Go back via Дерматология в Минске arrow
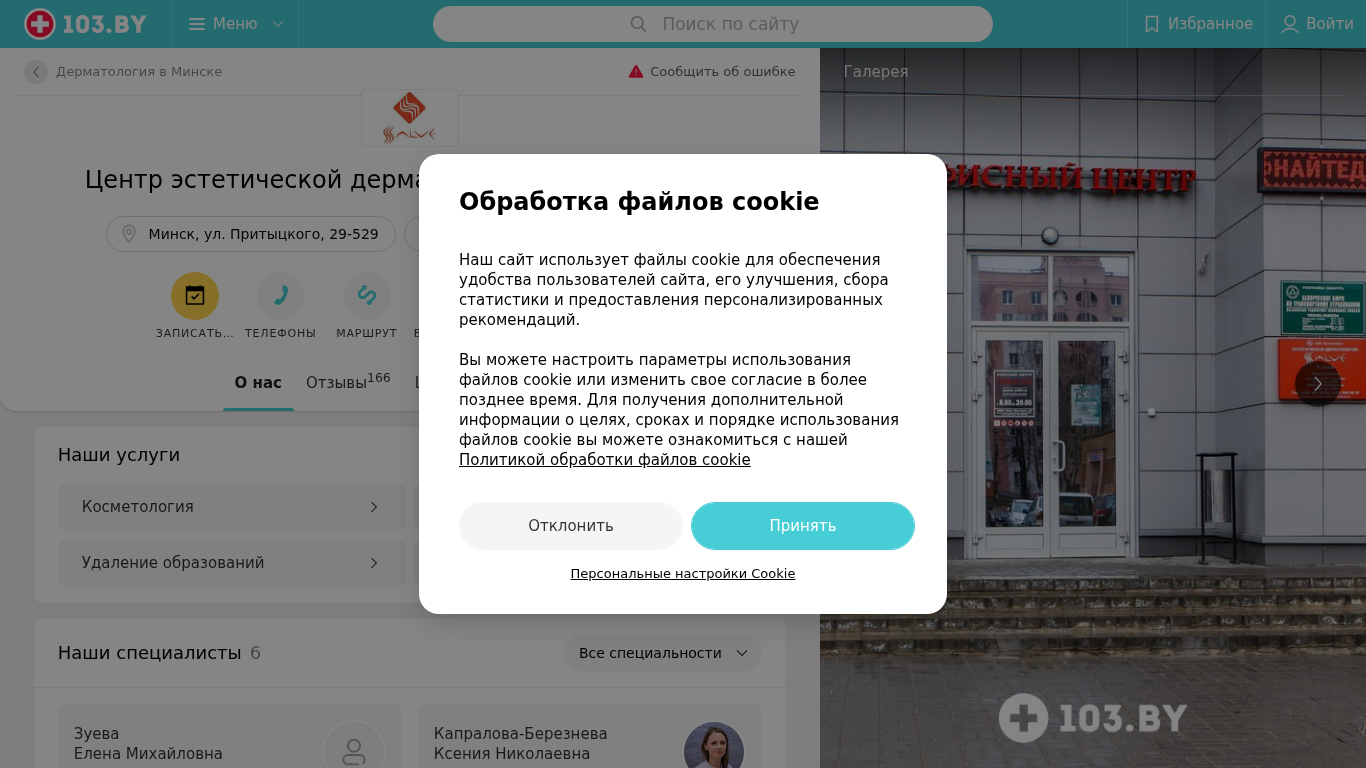 pos(36,72)
